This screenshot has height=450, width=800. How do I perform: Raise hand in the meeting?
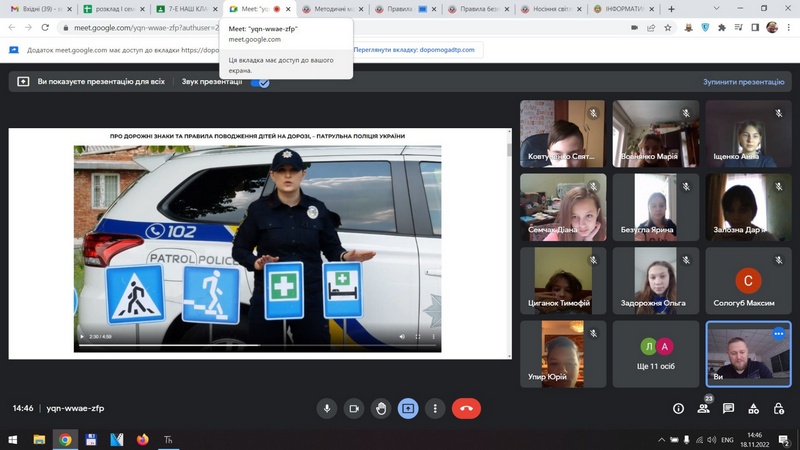pyautogui.click(x=381, y=409)
